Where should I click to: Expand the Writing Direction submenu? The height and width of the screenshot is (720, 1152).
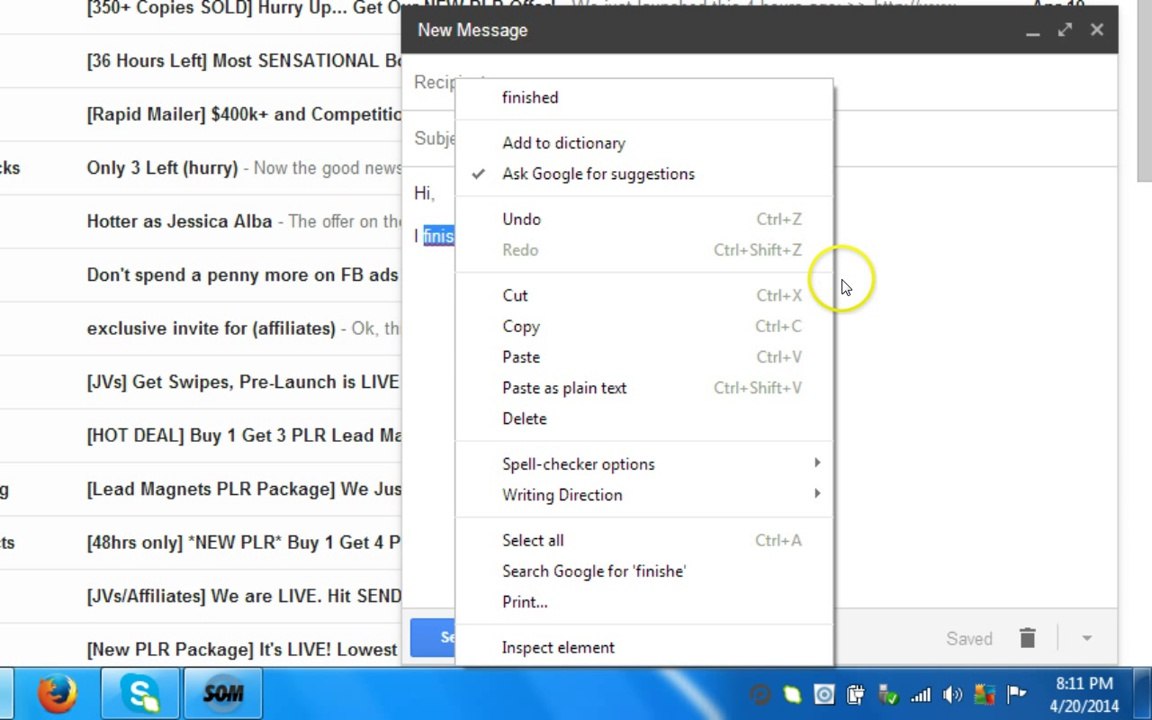644,495
